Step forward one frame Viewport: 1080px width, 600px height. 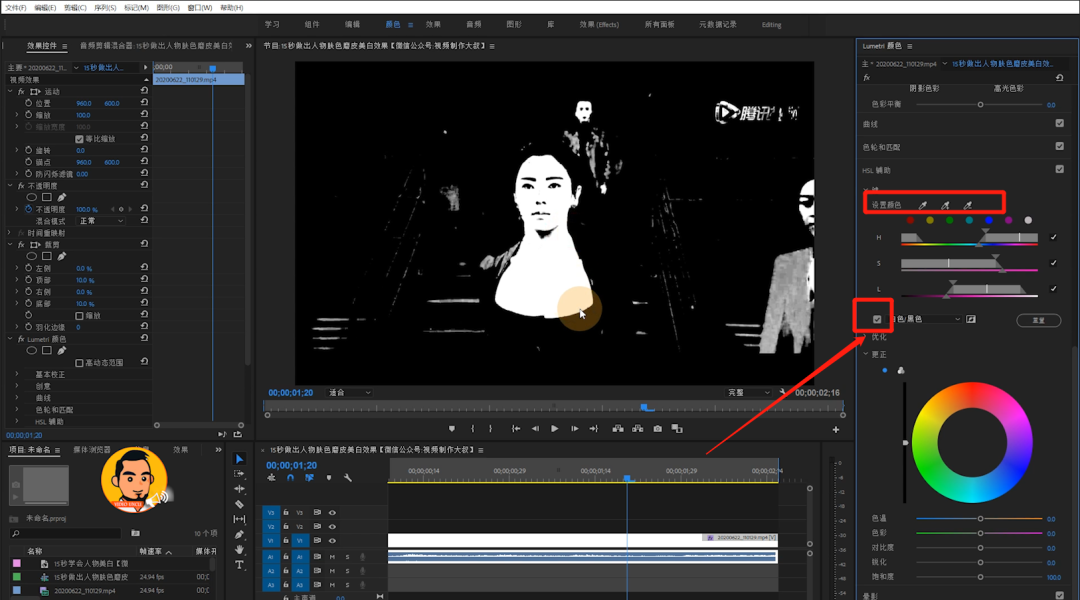tap(574, 428)
